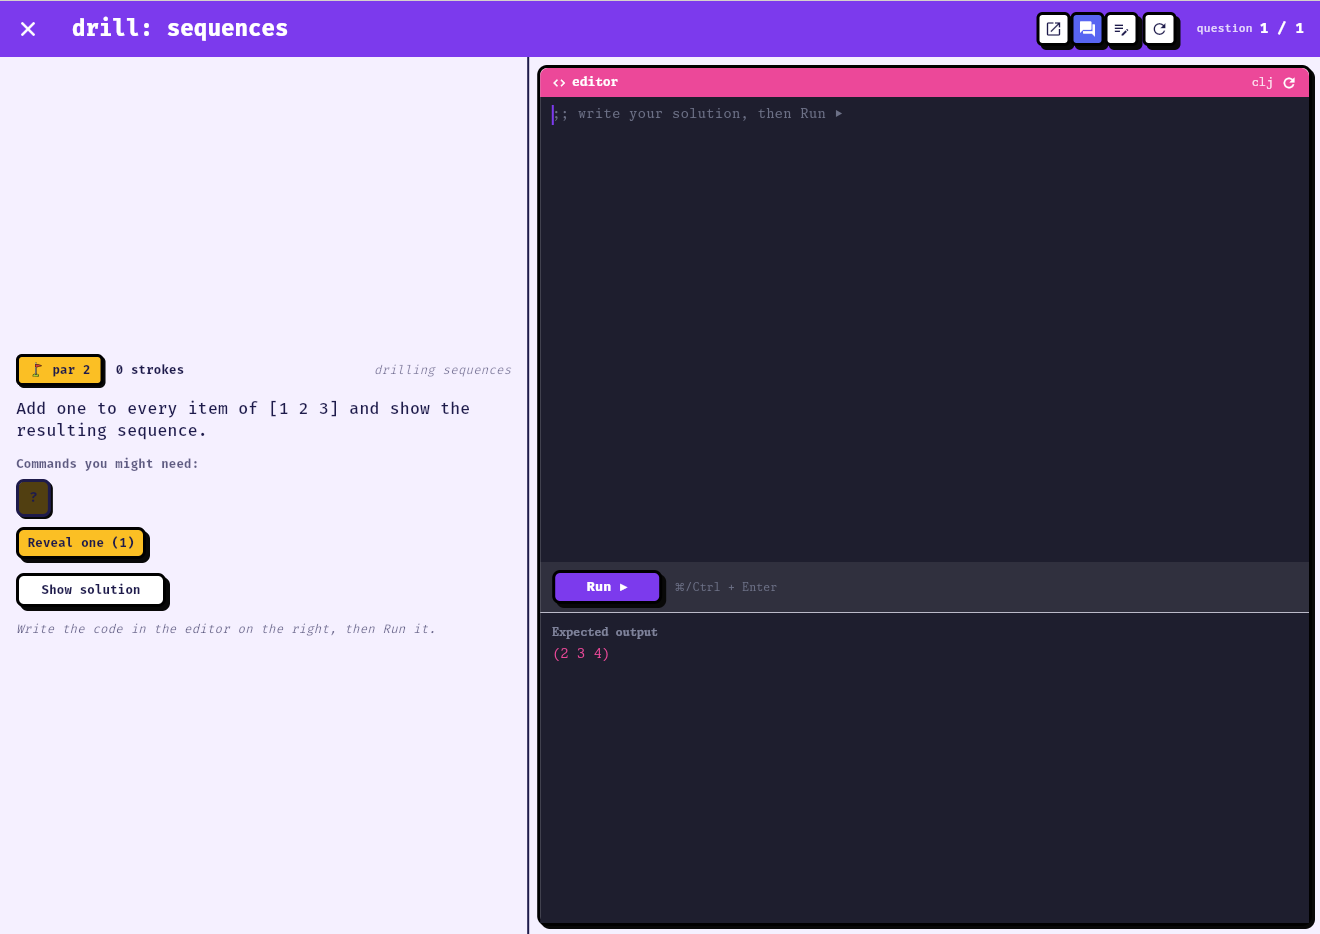
Task: Reveal the hidden command question-mark tile
Action: (x=33, y=497)
